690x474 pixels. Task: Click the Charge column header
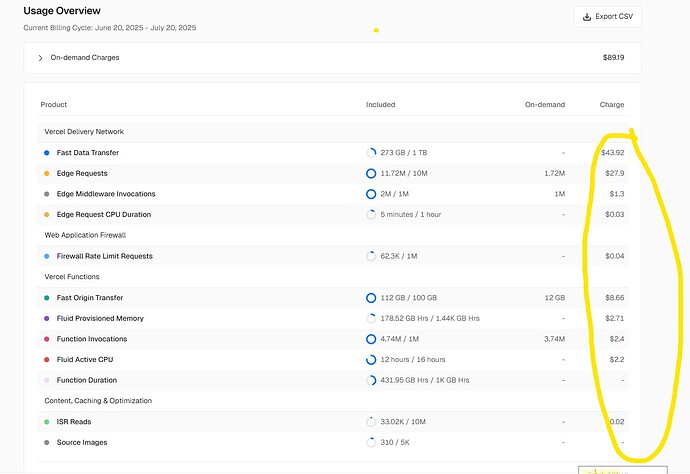click(612, 105)
